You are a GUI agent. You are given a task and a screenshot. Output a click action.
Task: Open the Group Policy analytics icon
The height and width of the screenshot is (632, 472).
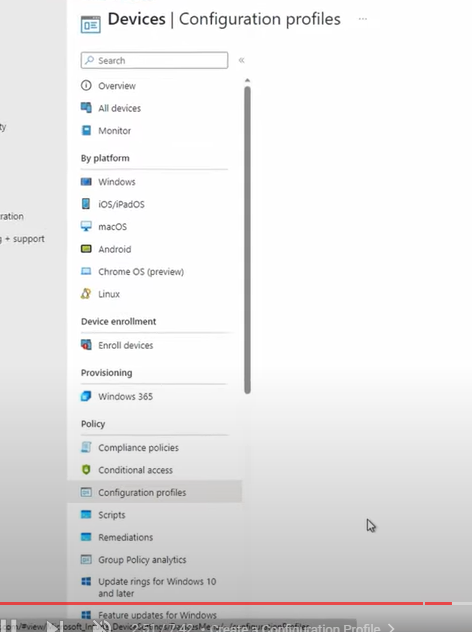[86, 559]
